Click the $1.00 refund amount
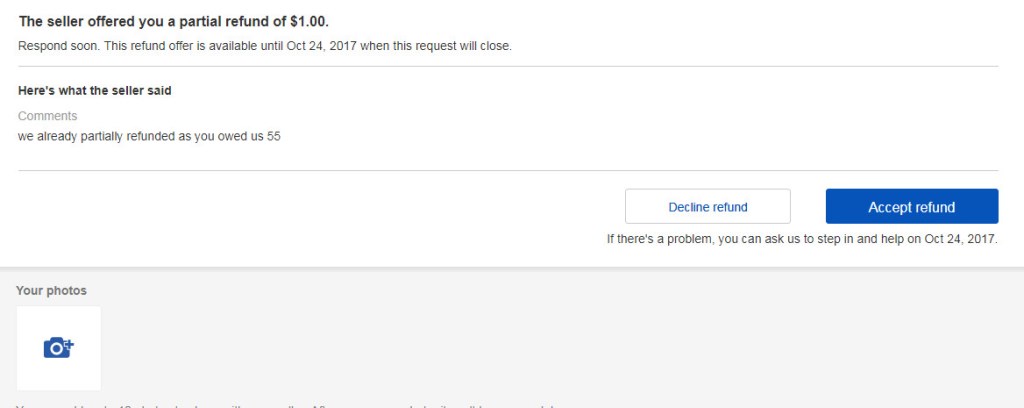Screen dimensions: 1024x408 [x=309, y=22]
